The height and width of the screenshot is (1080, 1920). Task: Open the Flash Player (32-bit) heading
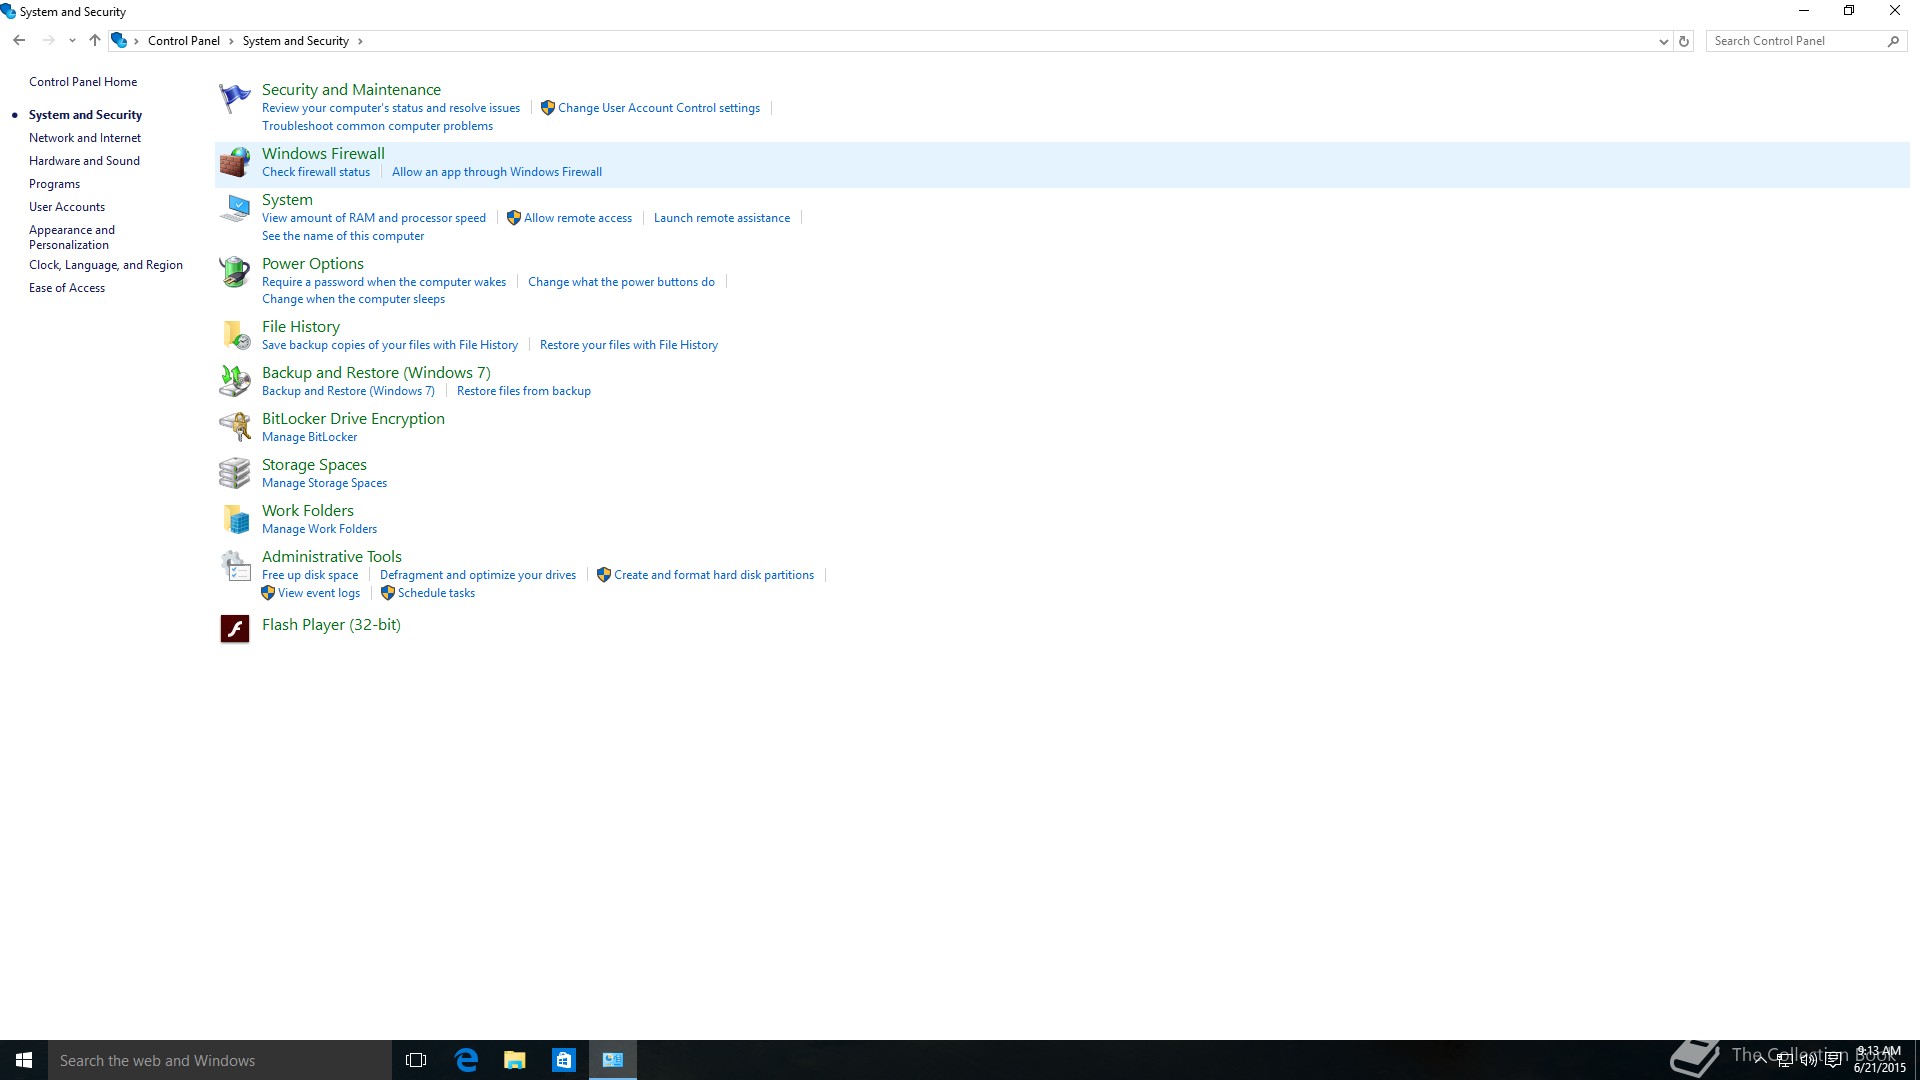coord(331,625)
